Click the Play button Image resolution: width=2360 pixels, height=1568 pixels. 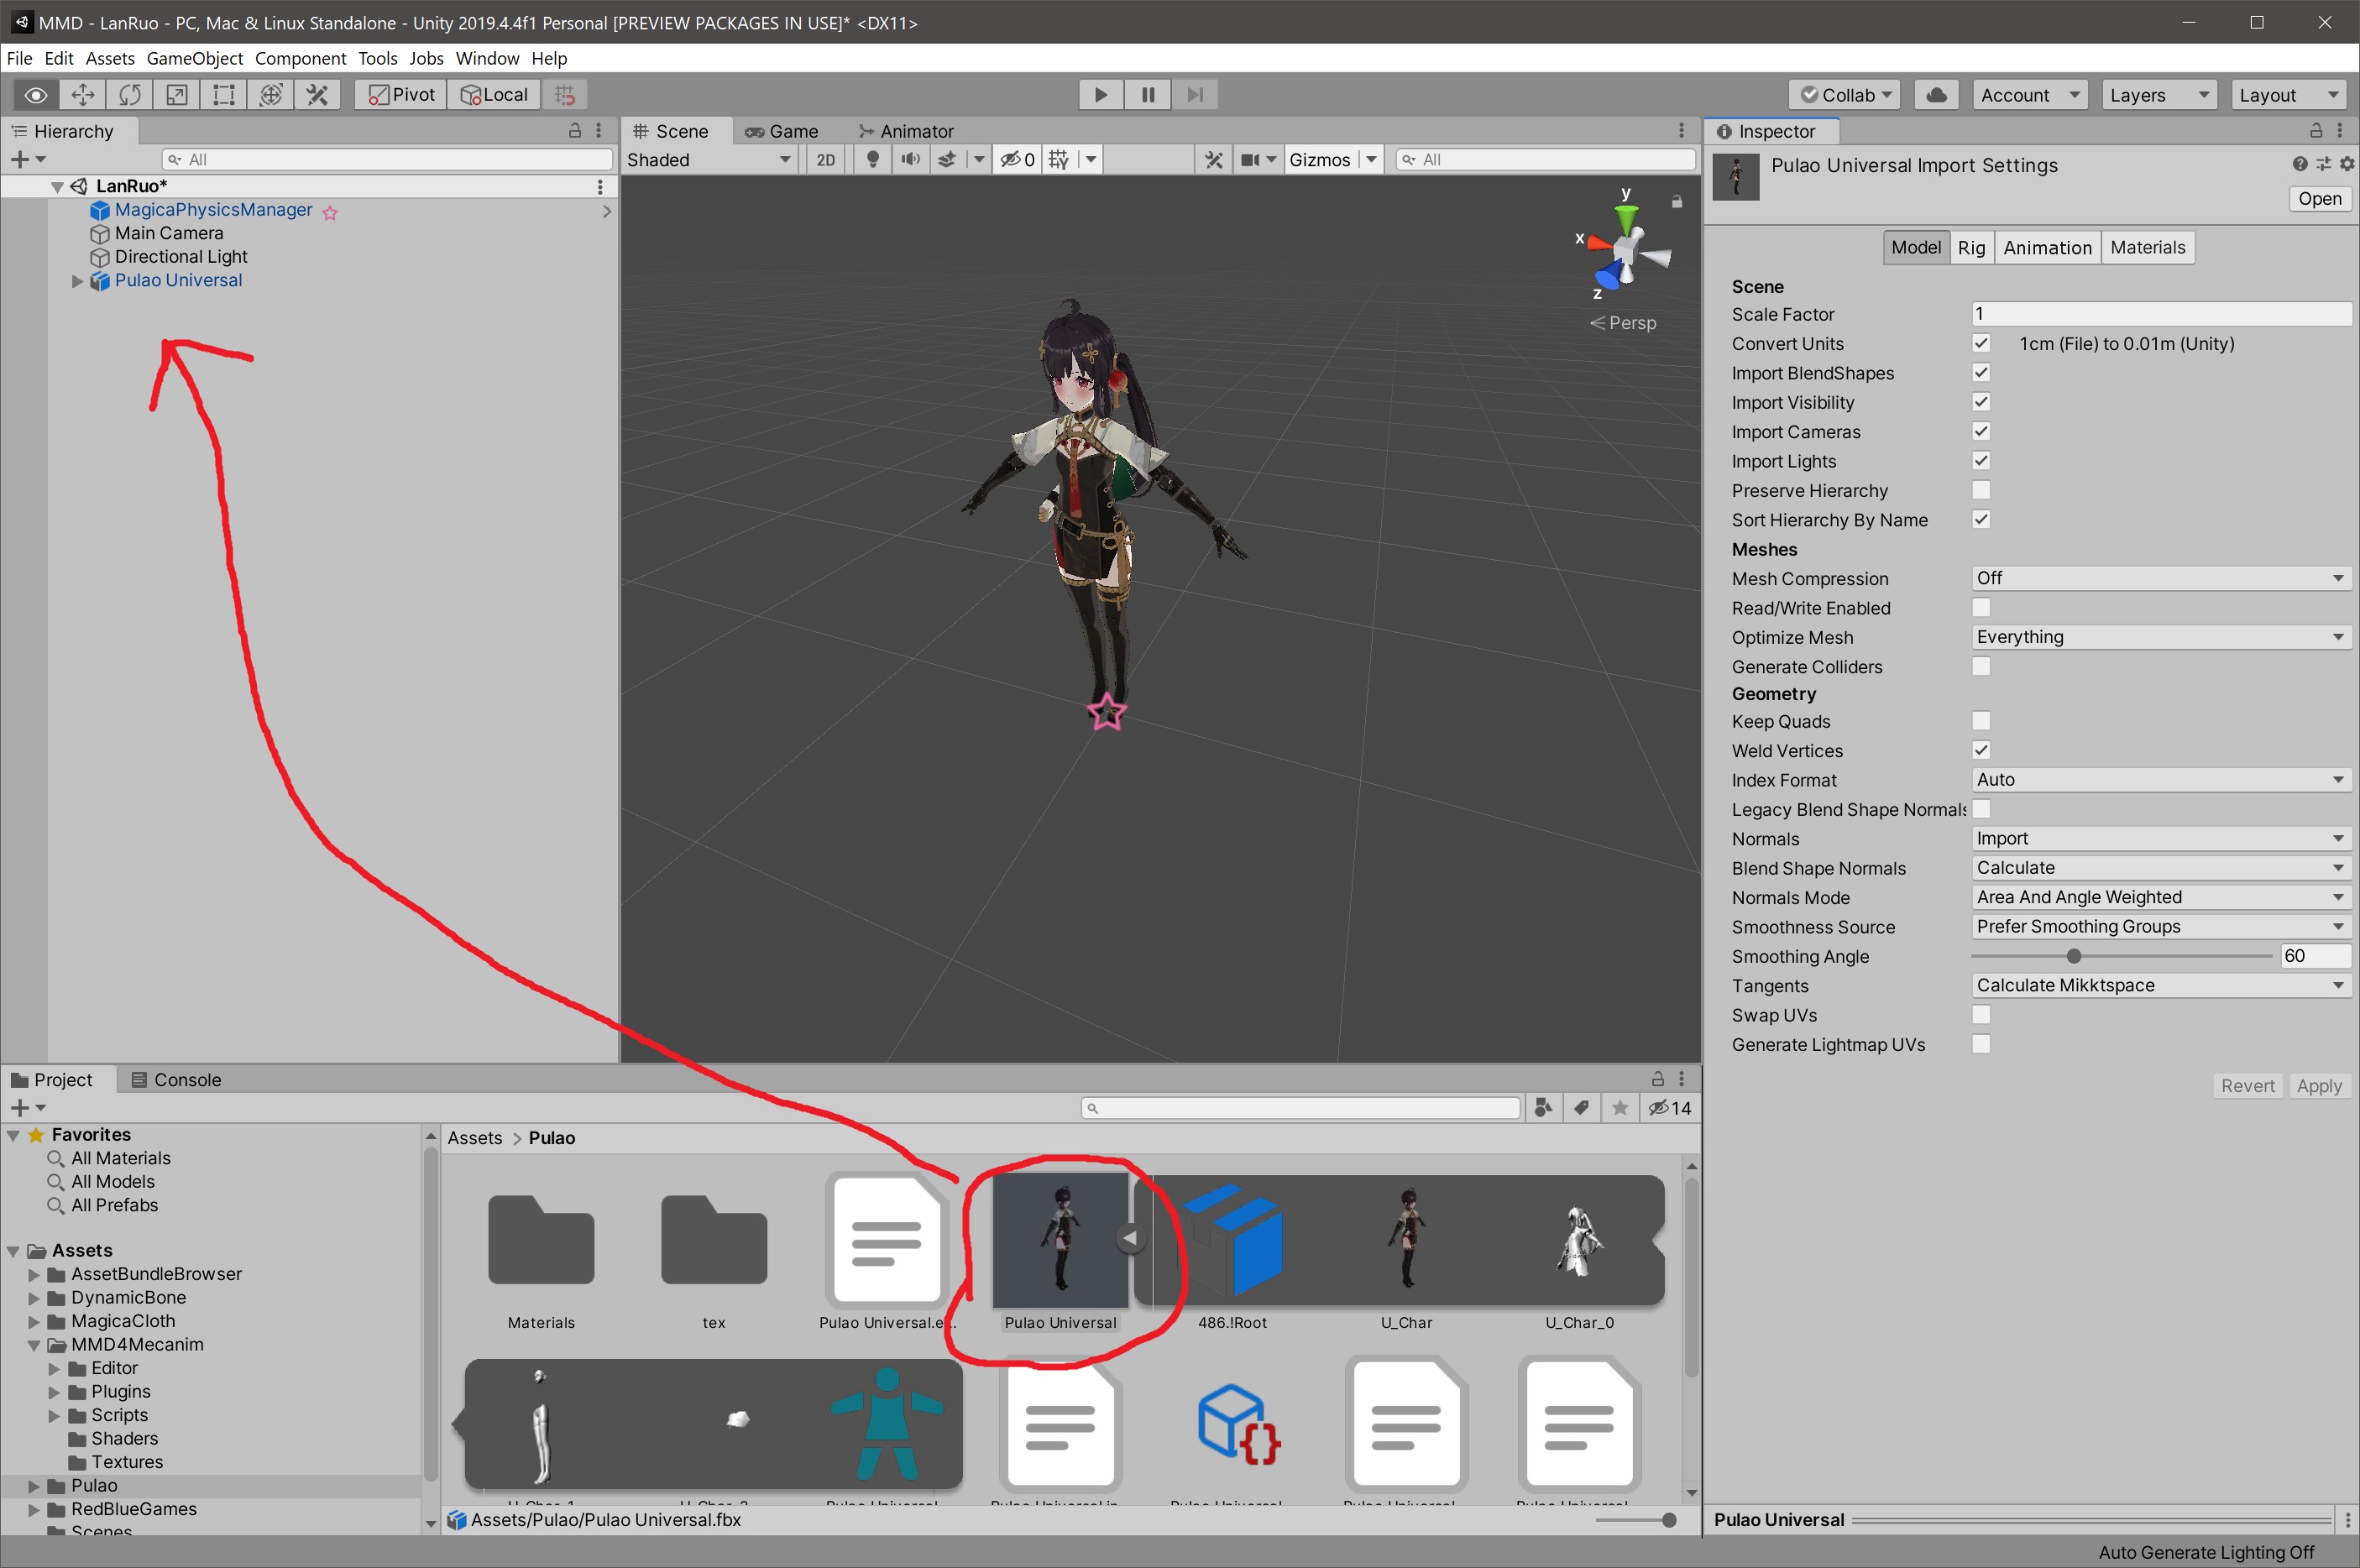pos(1100,95)
